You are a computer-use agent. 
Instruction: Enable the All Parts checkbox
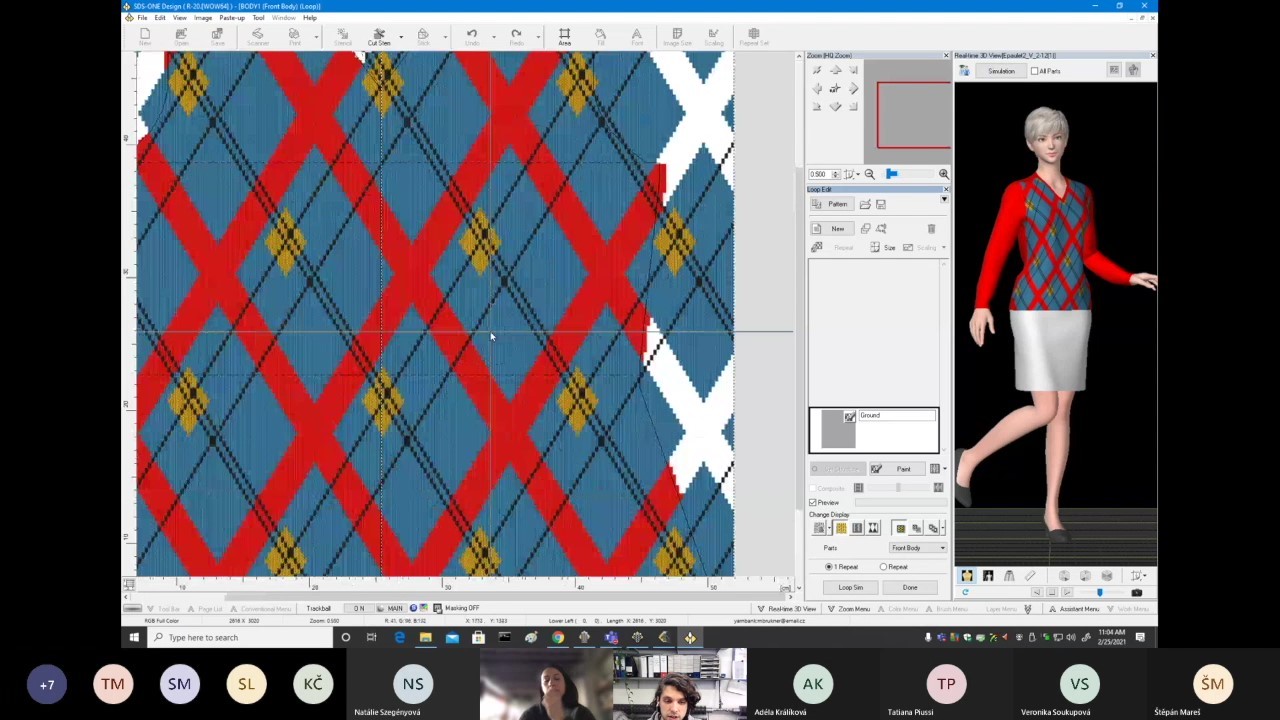pyautogui.click(x=1034, y=71)
